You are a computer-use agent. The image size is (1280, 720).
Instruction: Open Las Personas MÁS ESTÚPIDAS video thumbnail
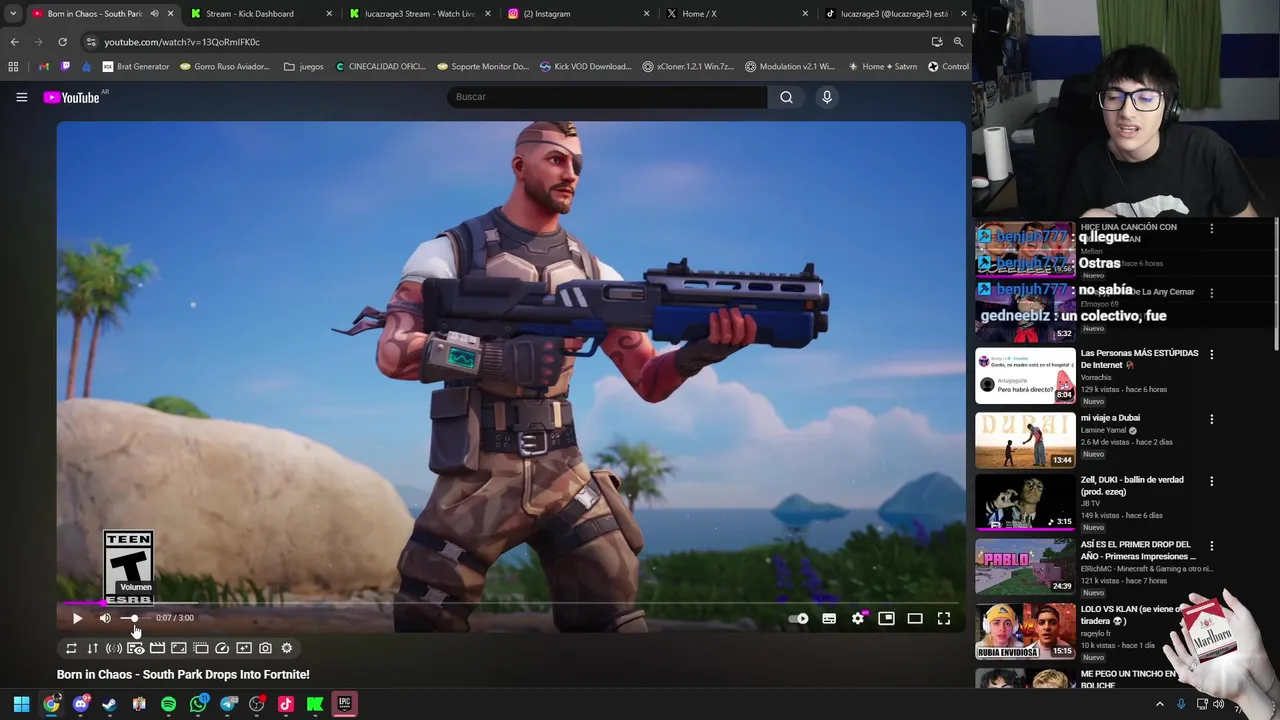tap(1025, 376)
